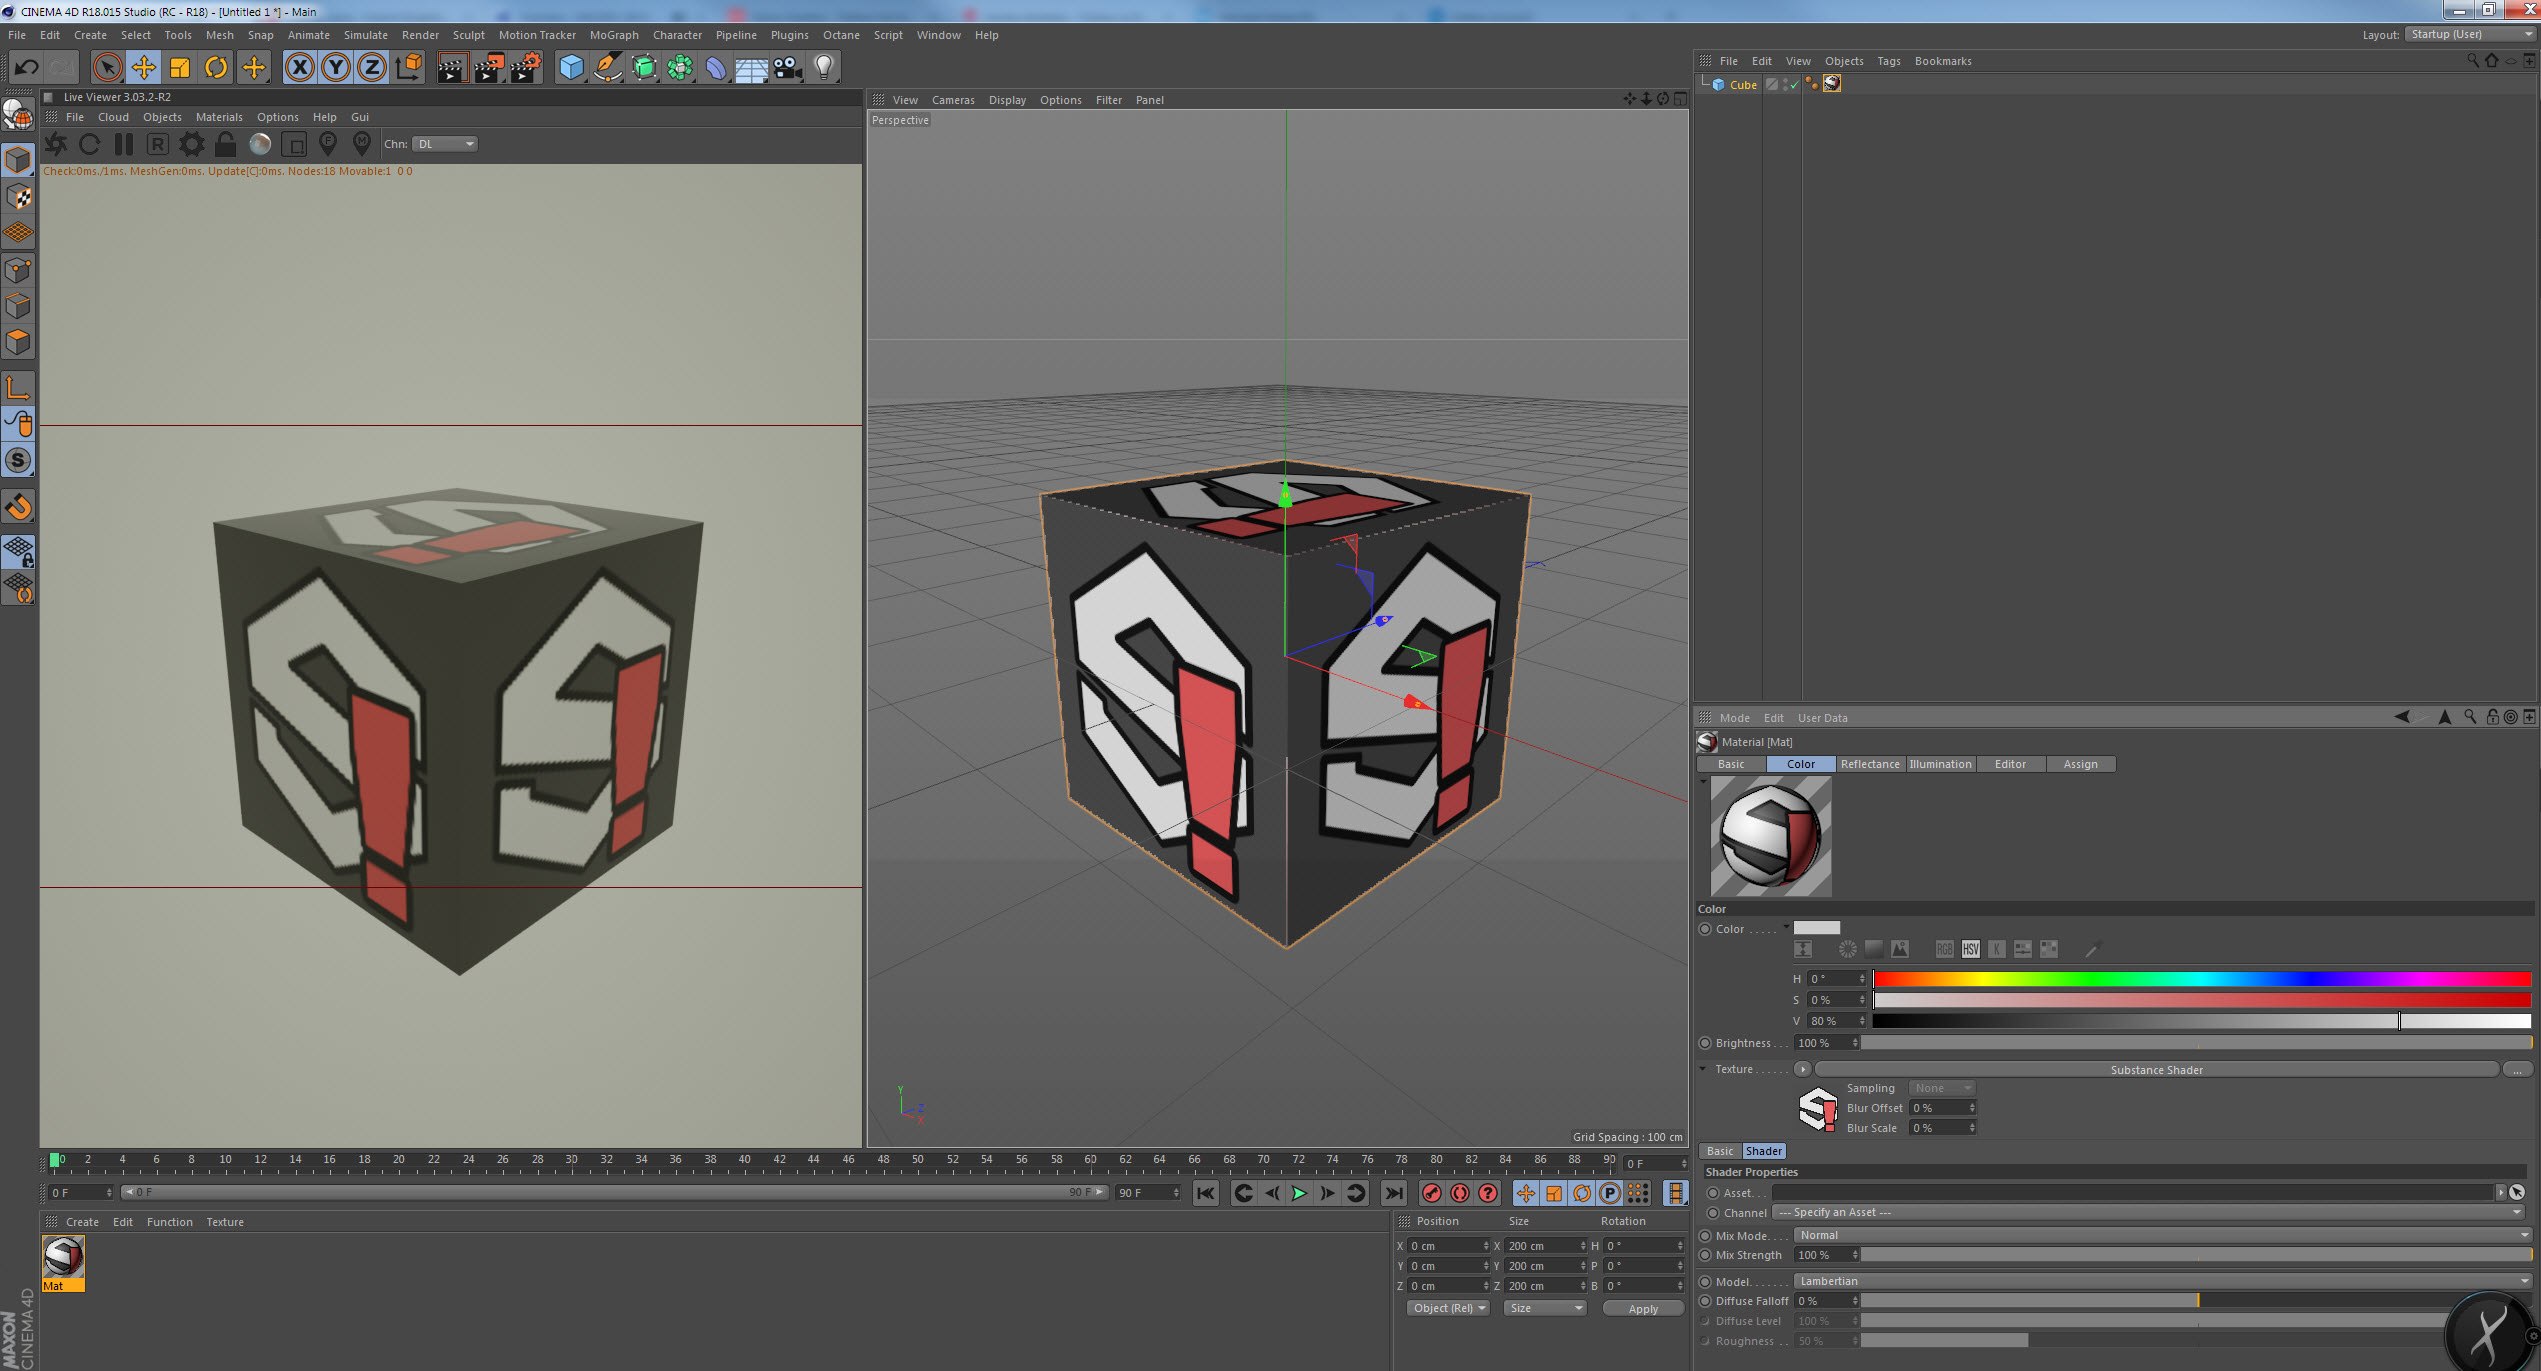This screenshot has width=2541, height=1371.
Task: Open the MoGraph menu
Action: pyautogui.click(x=613, y=35)
